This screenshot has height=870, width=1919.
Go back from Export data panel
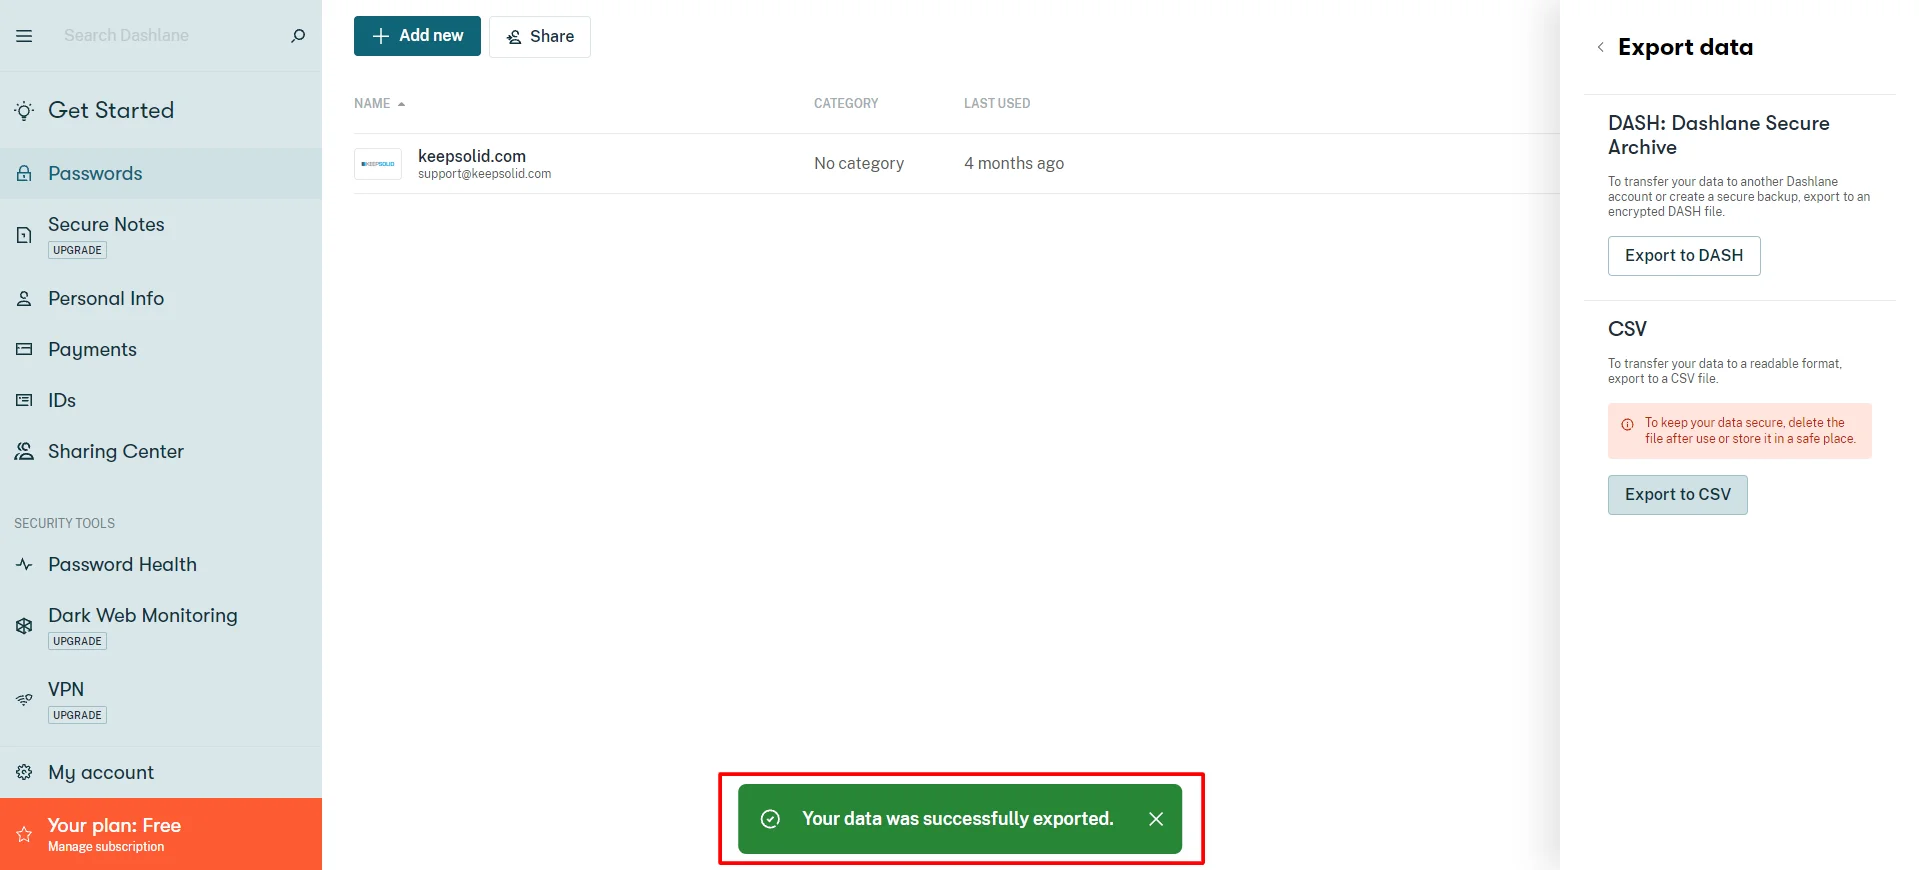[x=1600, y=47]
